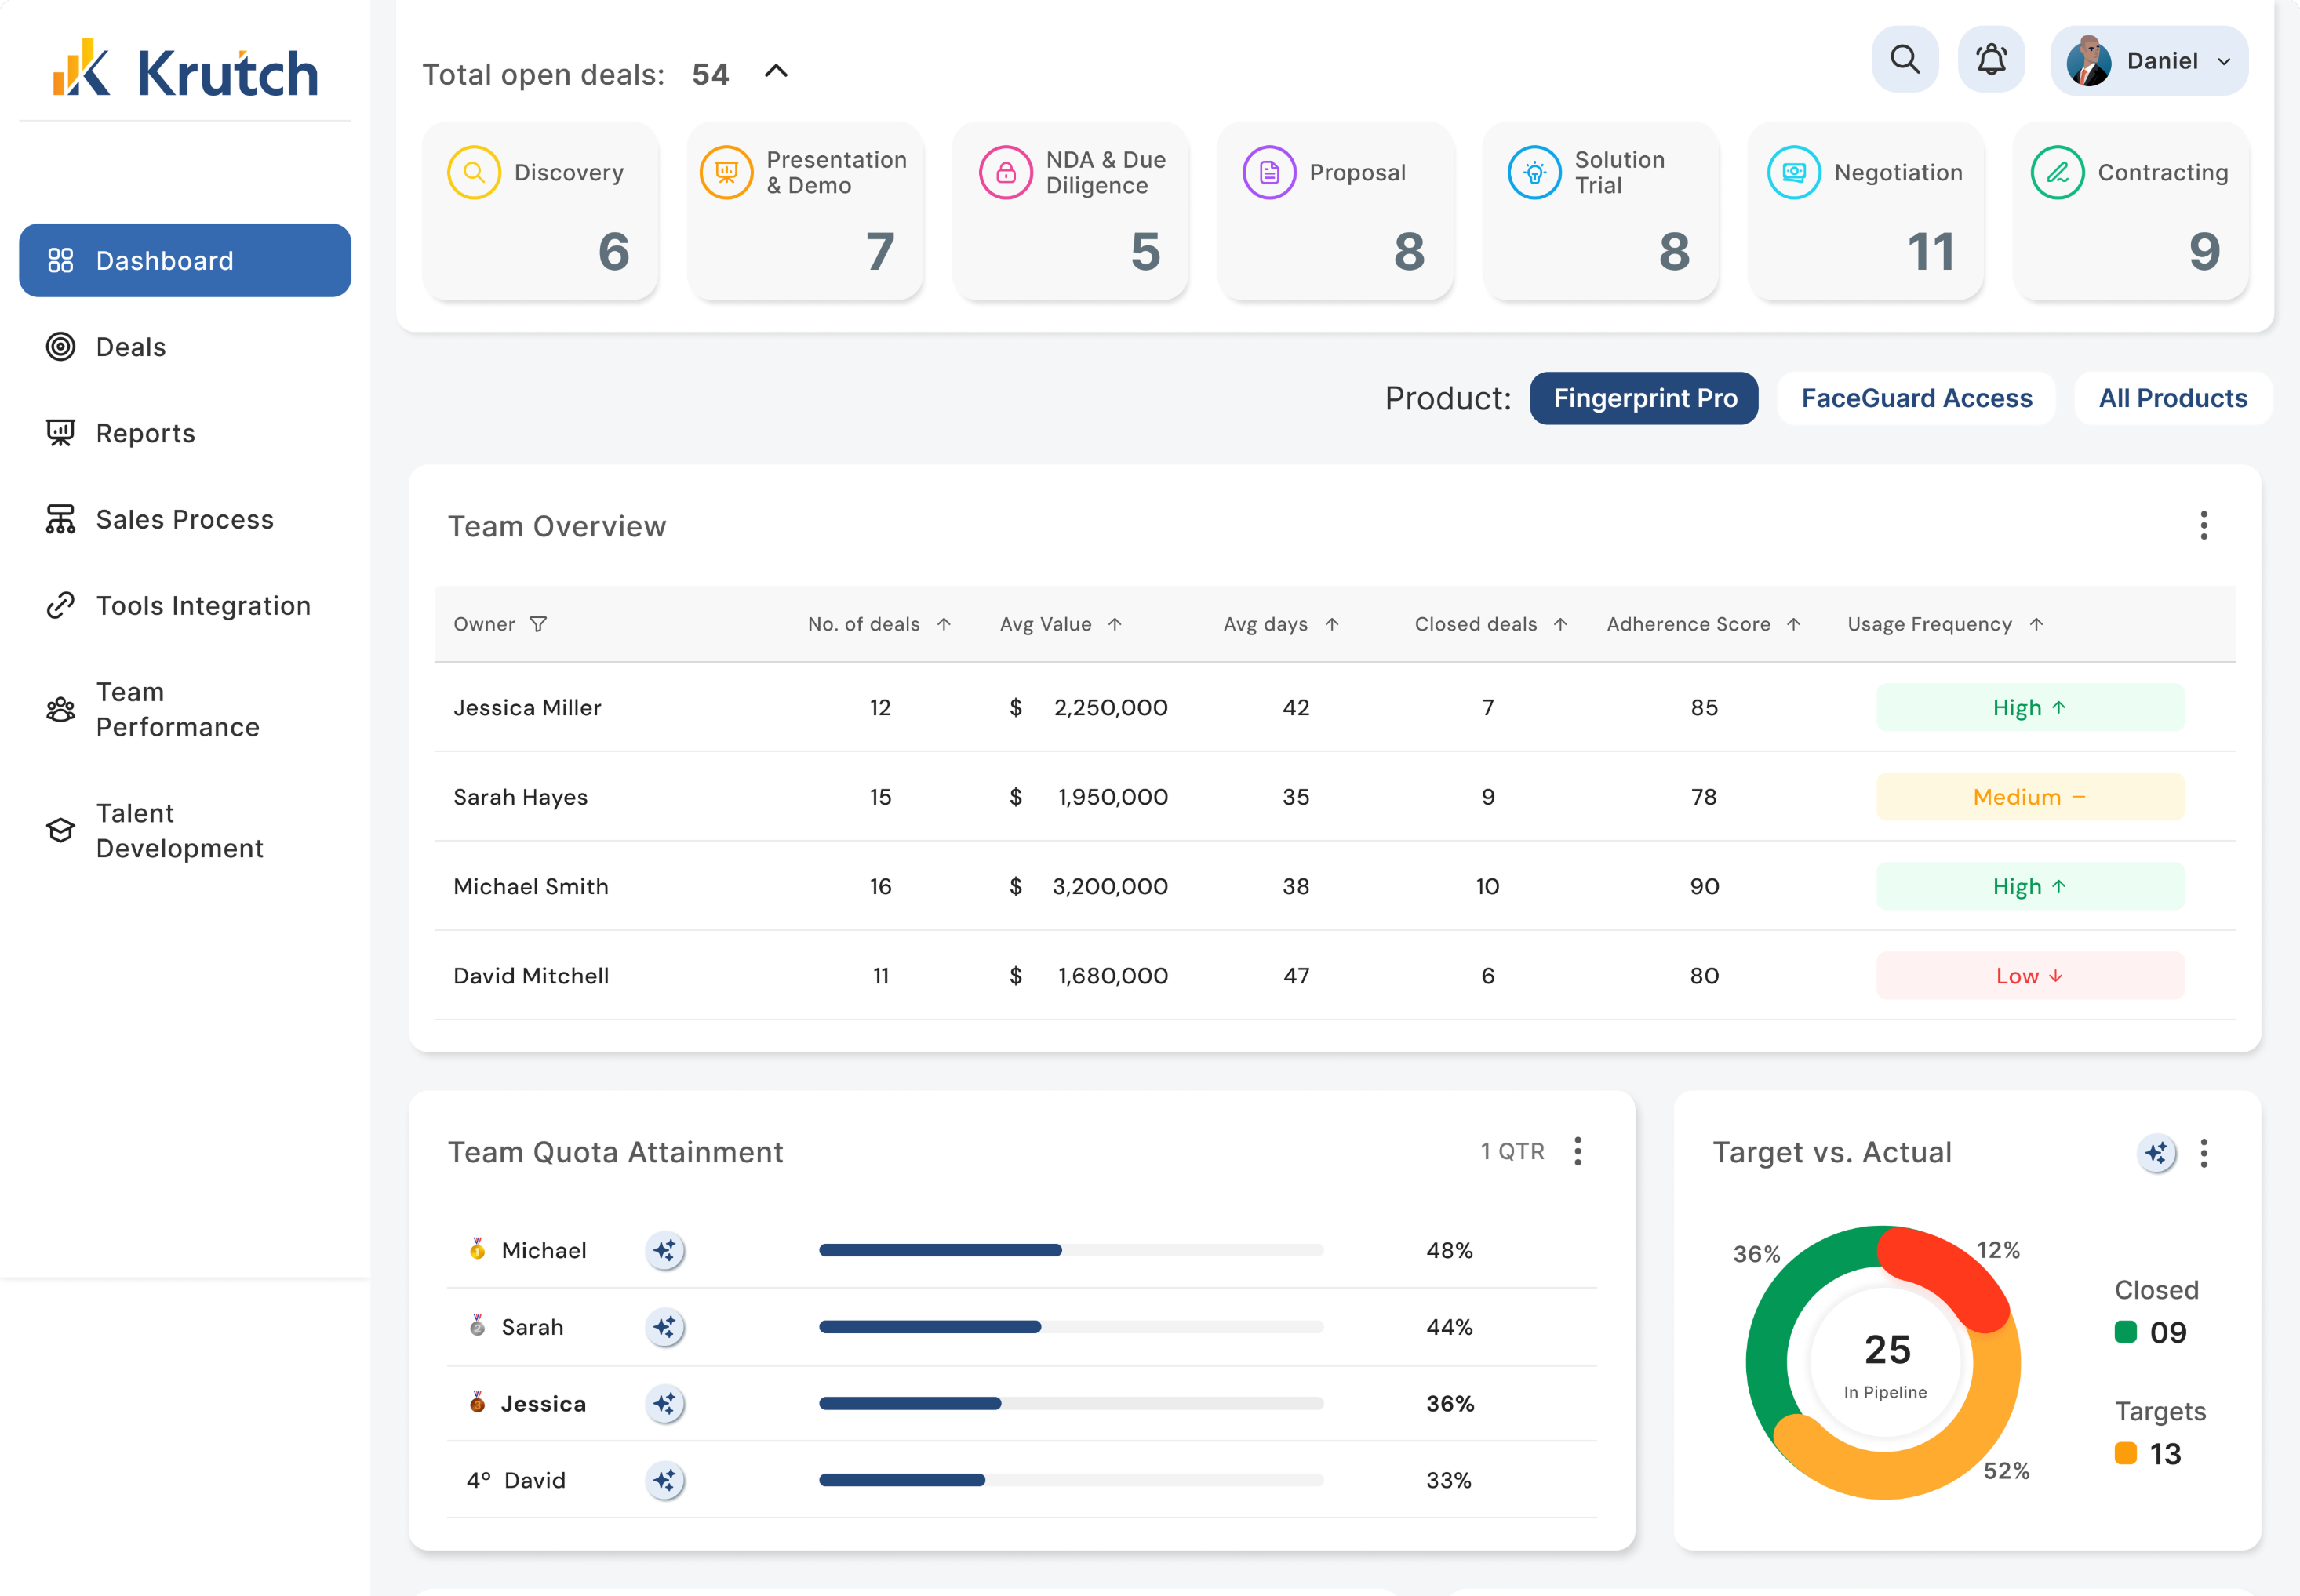Select the Jessica Miller owner name

[527, 707]
